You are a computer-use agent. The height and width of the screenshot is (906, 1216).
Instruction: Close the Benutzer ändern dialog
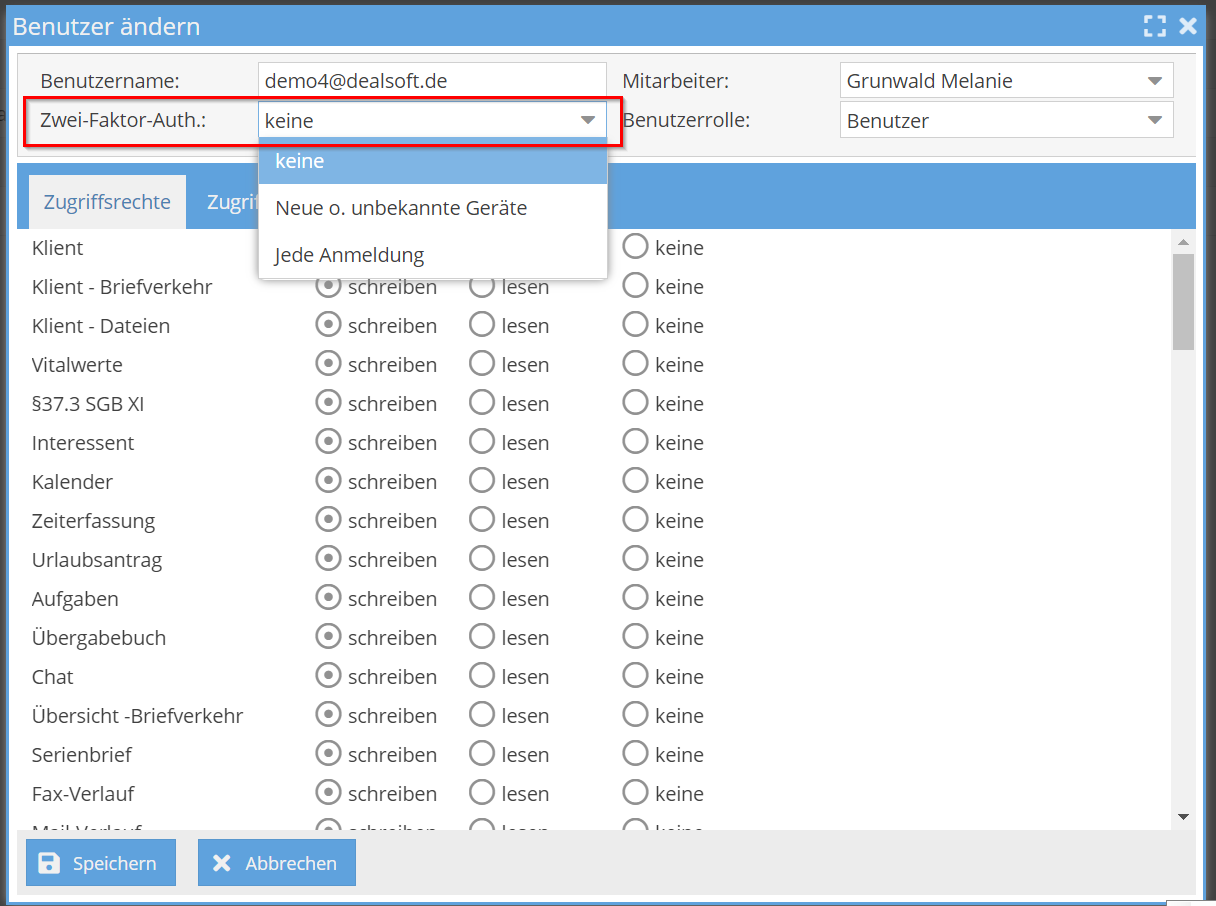click(1188, 26)
